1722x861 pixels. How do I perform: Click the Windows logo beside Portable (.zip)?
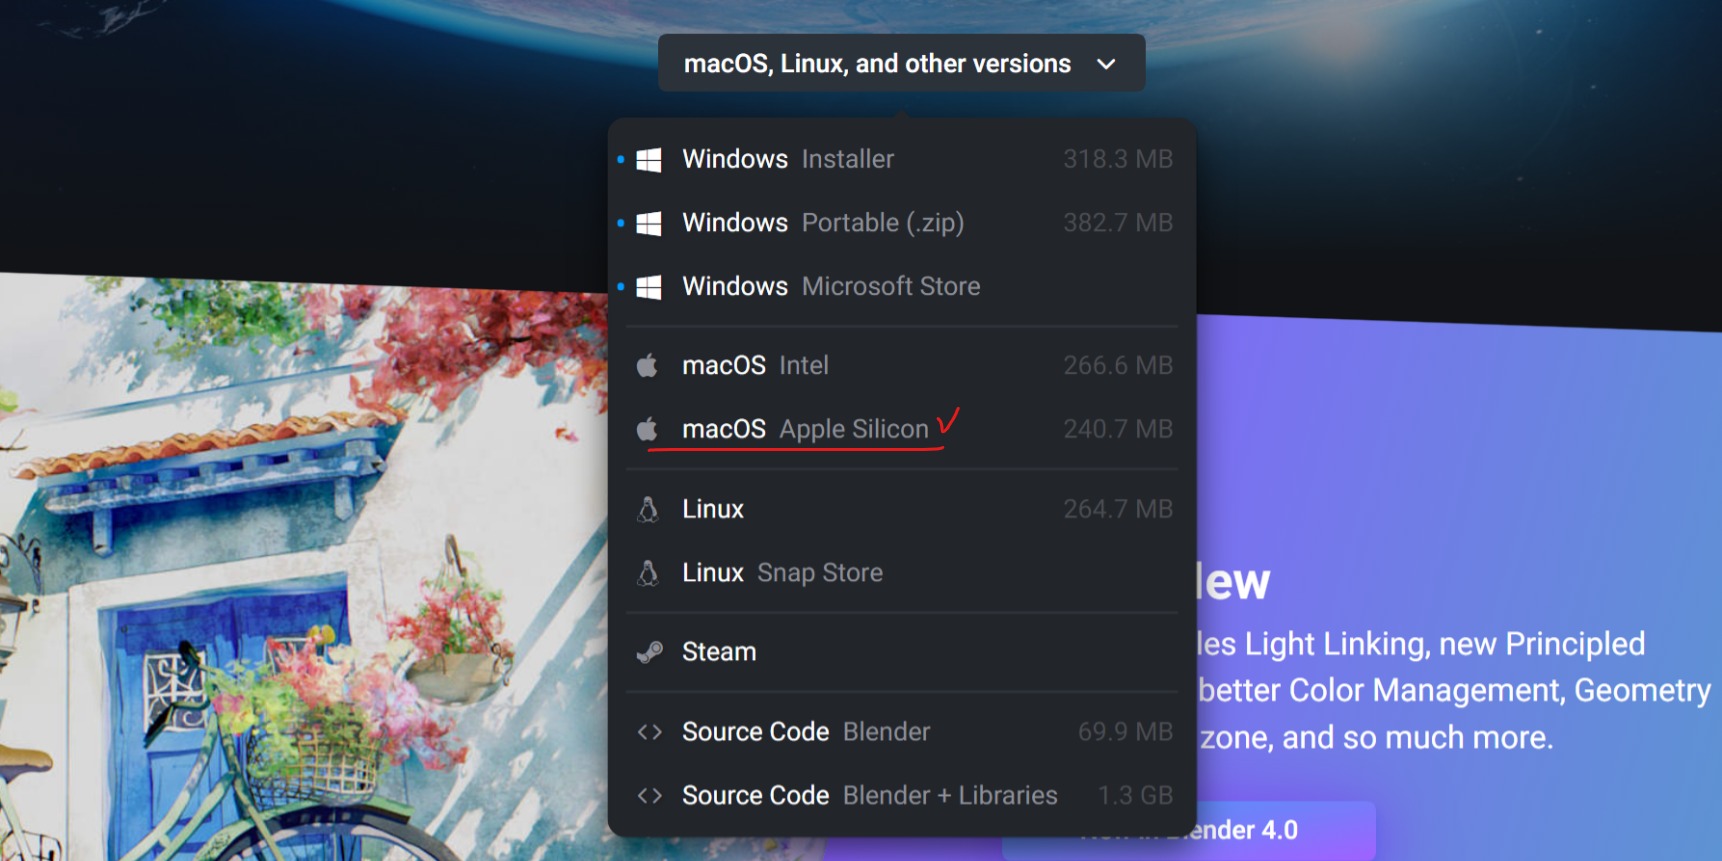click(649, 223)
